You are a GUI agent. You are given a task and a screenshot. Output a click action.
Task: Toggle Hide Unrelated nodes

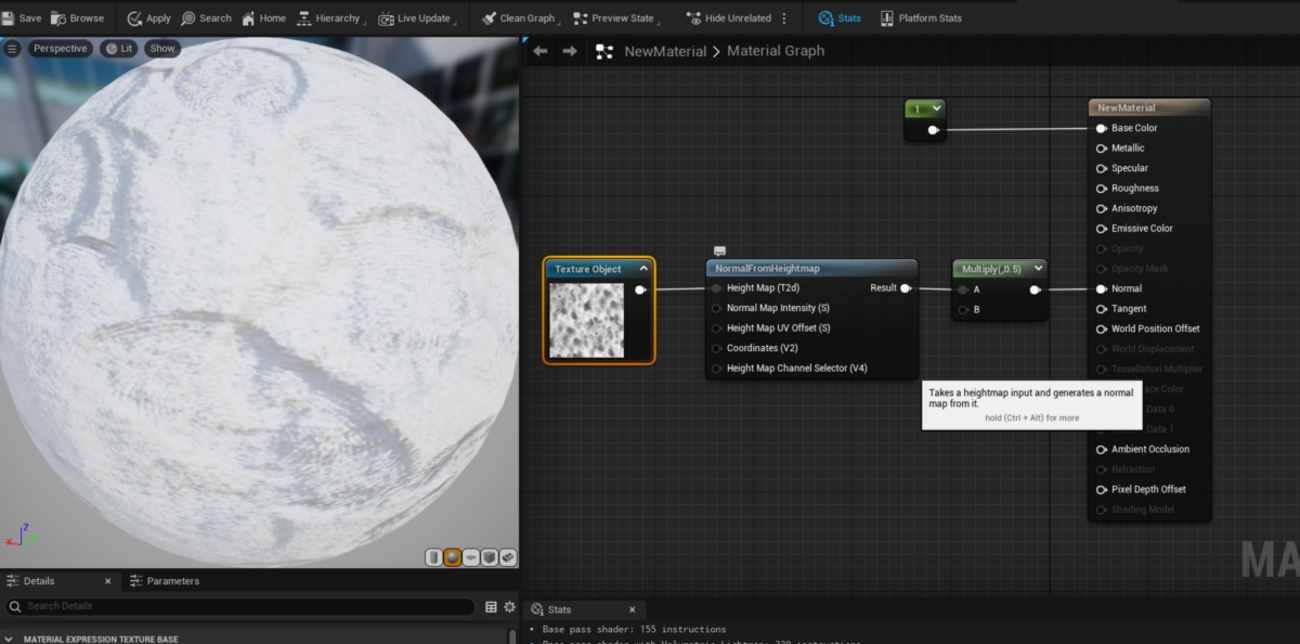coord(728,18)
